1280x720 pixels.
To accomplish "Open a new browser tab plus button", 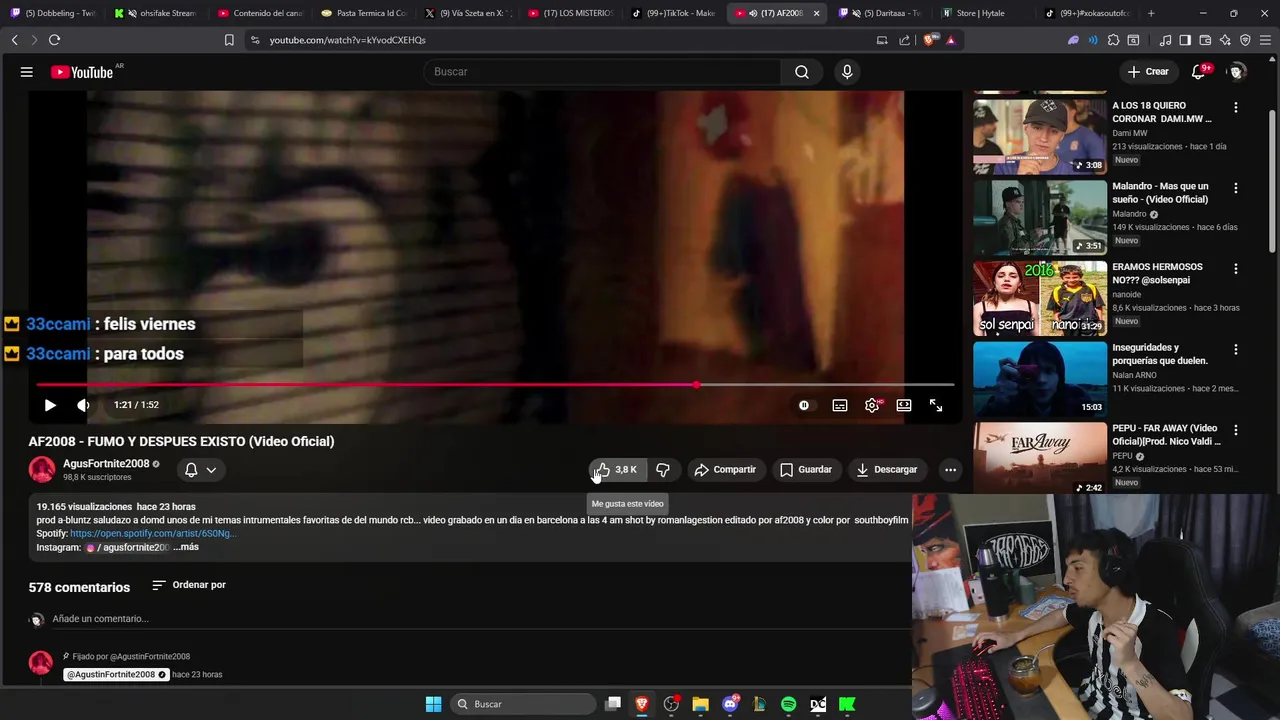I will click(x=1151, y=13).
